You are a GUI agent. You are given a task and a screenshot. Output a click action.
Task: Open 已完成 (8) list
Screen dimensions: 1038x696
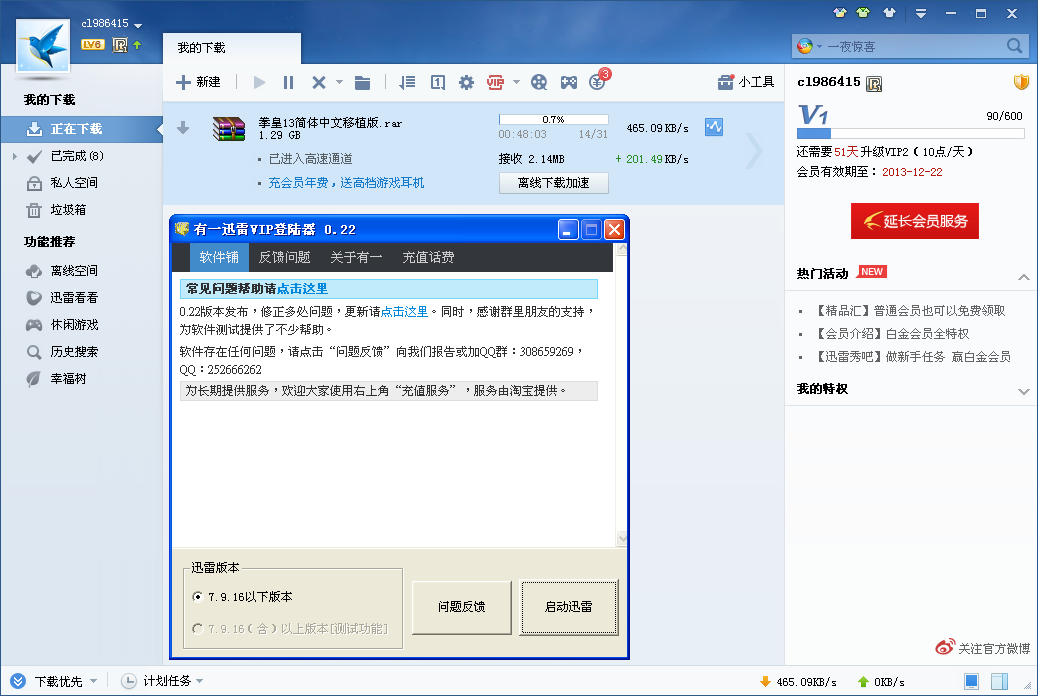click(x=77, y=156)
